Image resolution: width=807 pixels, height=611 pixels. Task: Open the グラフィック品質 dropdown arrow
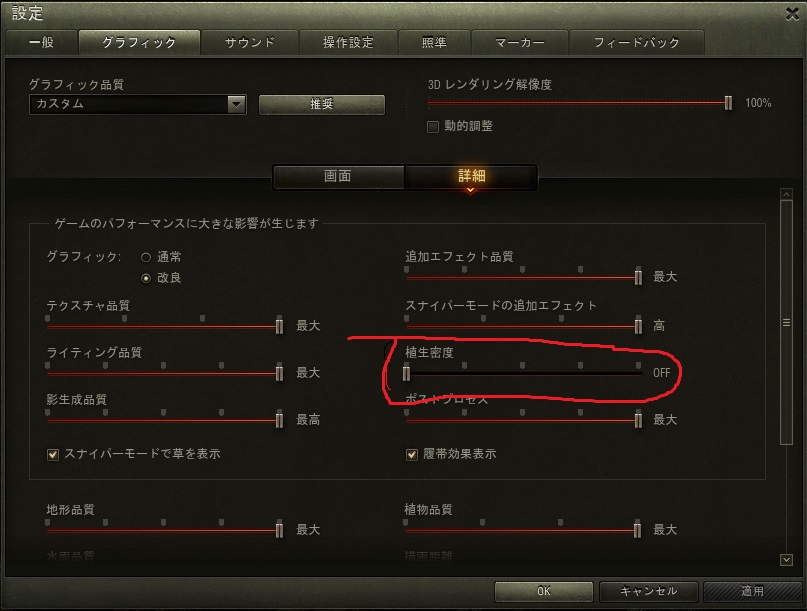click(236, 104)
